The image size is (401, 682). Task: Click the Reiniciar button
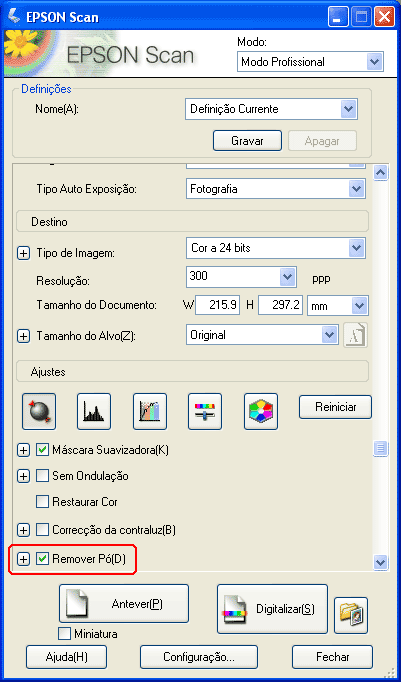click(335, 407)
